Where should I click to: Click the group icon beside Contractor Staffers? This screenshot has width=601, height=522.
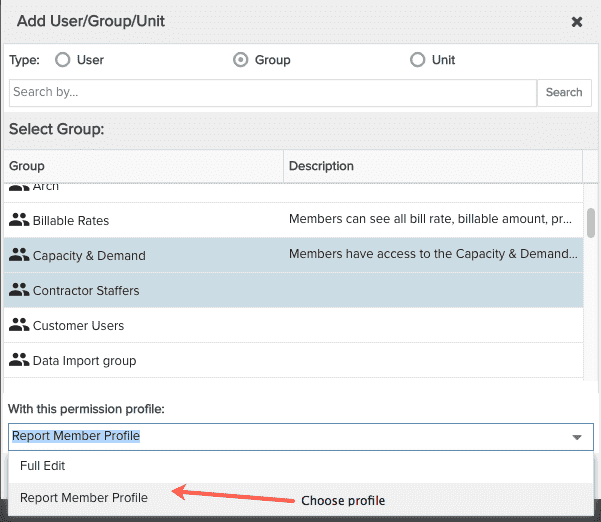(x=19, y=290)
